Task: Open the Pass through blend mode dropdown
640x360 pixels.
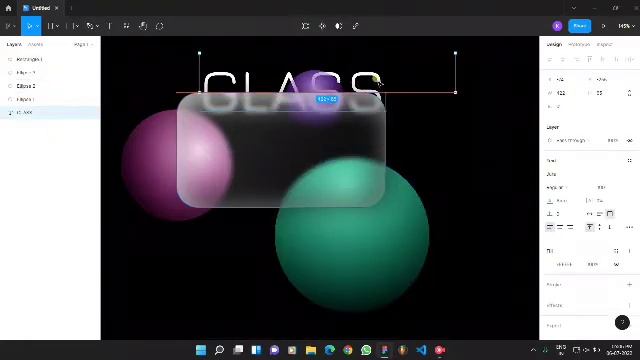Action: pos(569,140)
